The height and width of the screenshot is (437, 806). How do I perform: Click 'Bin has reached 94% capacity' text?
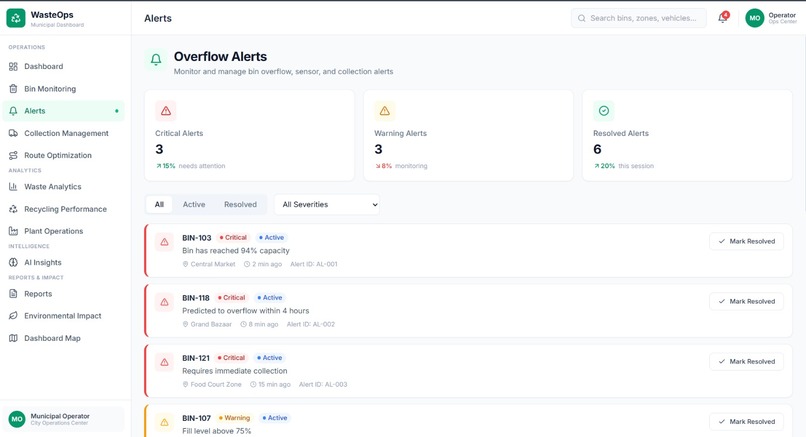pyautogui.click(x=236, y=251)
